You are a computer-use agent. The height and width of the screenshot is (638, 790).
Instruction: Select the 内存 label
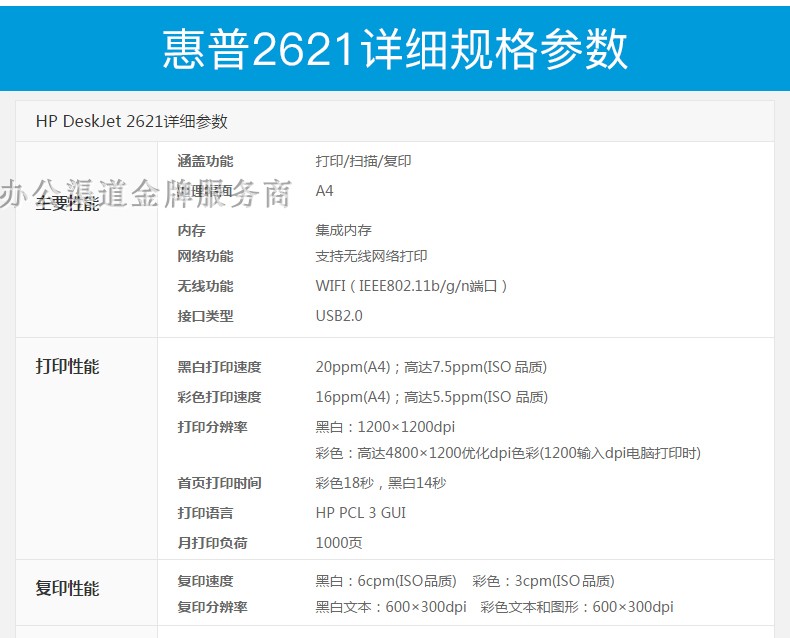click(191, 230)
